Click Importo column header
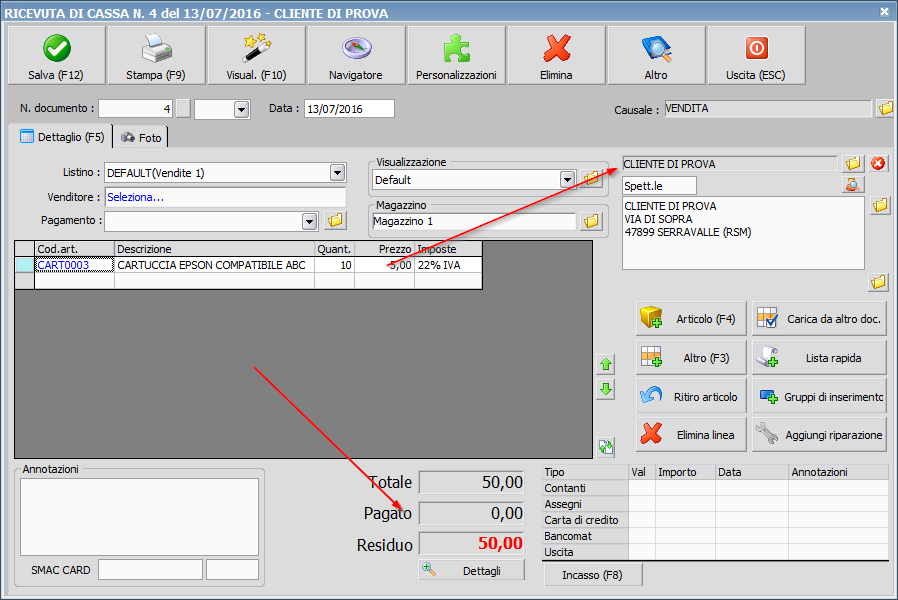The image size is (898, 600). click(686, 472)
